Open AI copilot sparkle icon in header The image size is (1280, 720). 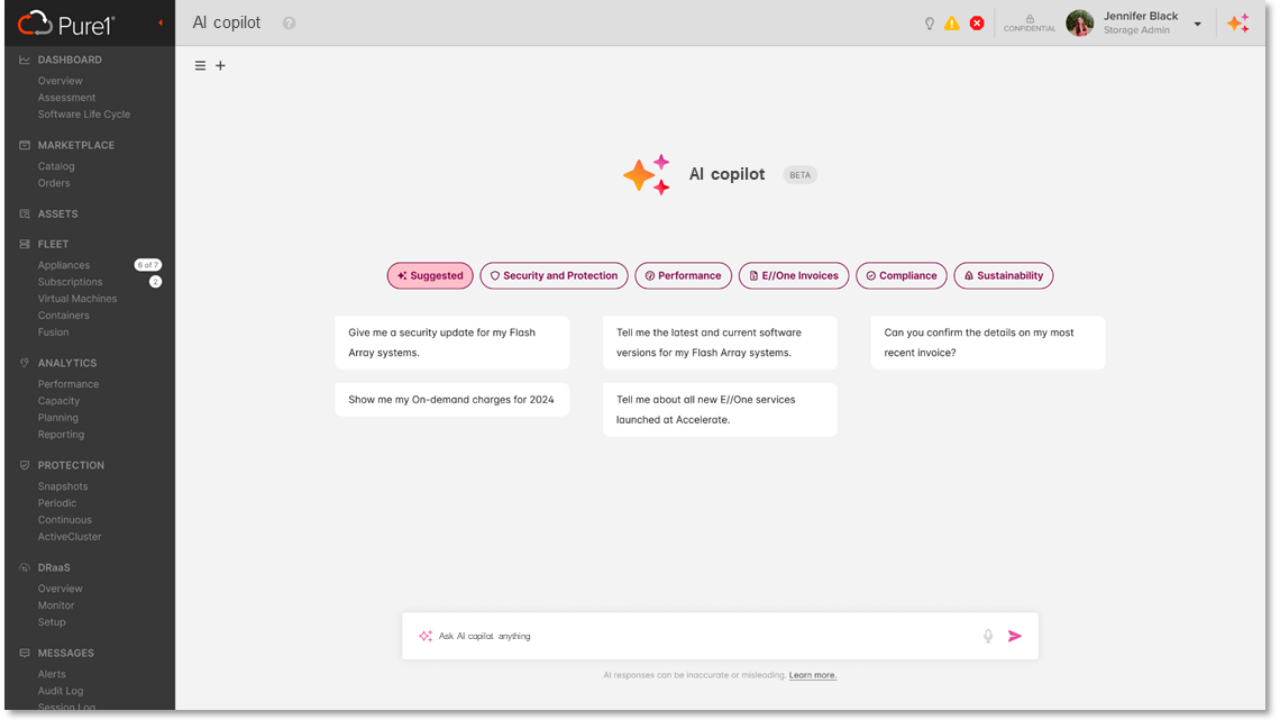(1238, 23)
